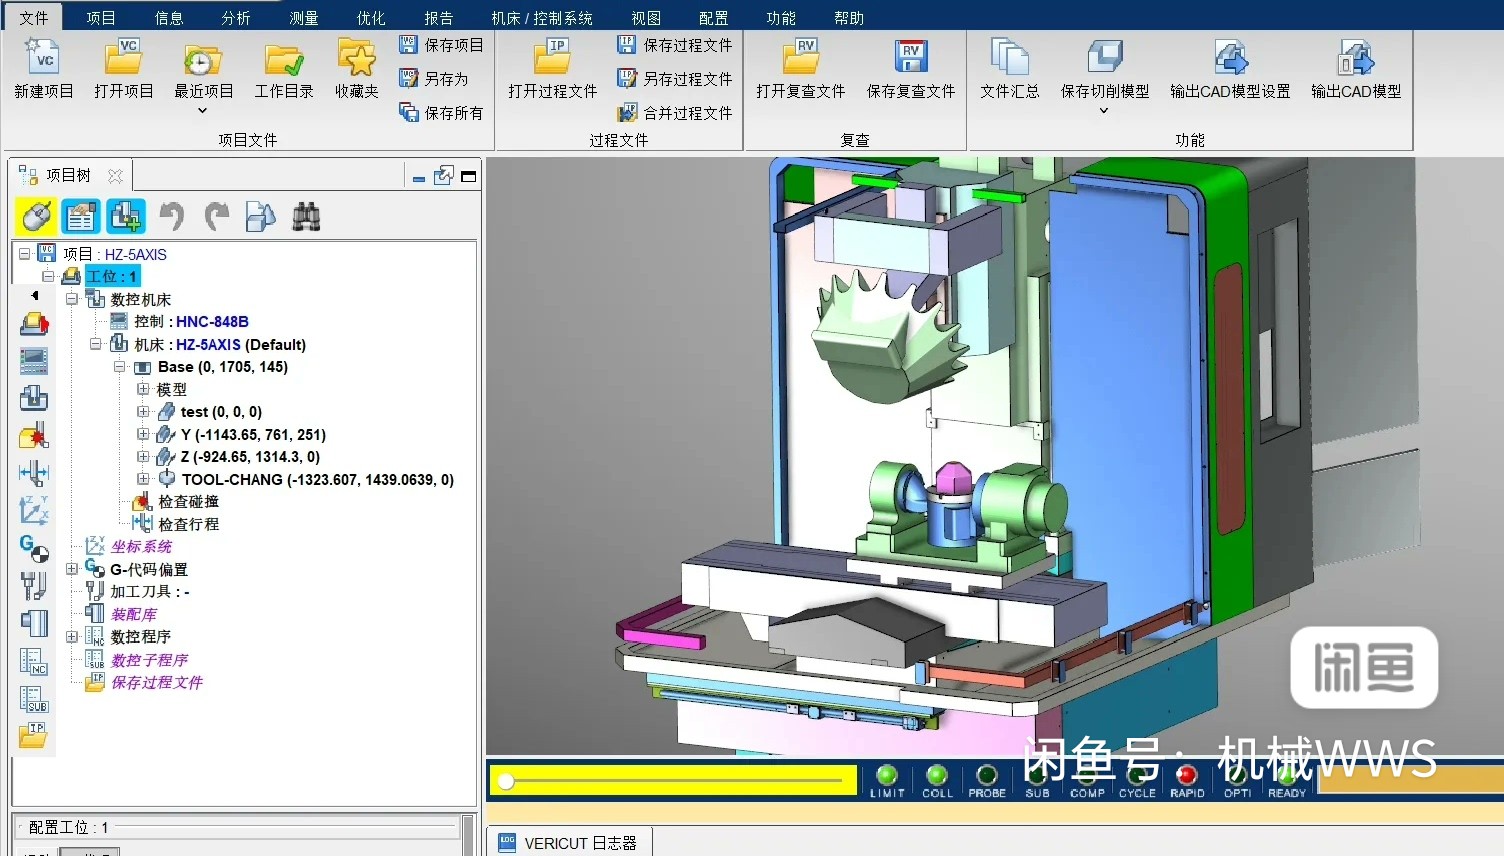Click 合并过程文件 merge process file
1504x856 pixels.
click(x=675, y=113)
